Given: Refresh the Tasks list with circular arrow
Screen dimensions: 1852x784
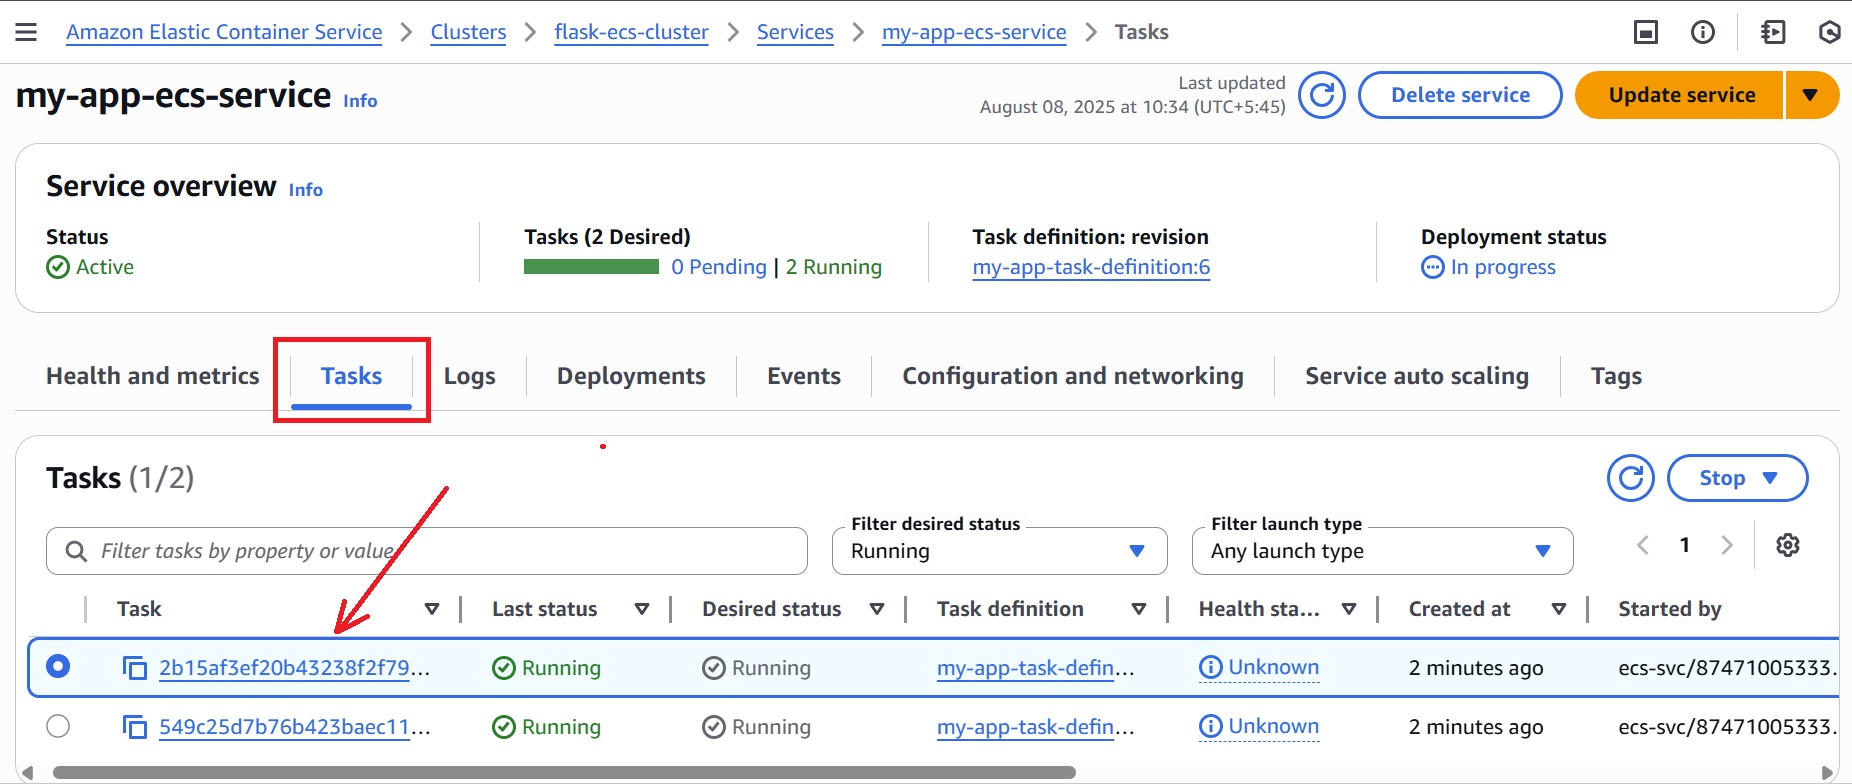Looking at the screenshot, I should click(1631, 478).
